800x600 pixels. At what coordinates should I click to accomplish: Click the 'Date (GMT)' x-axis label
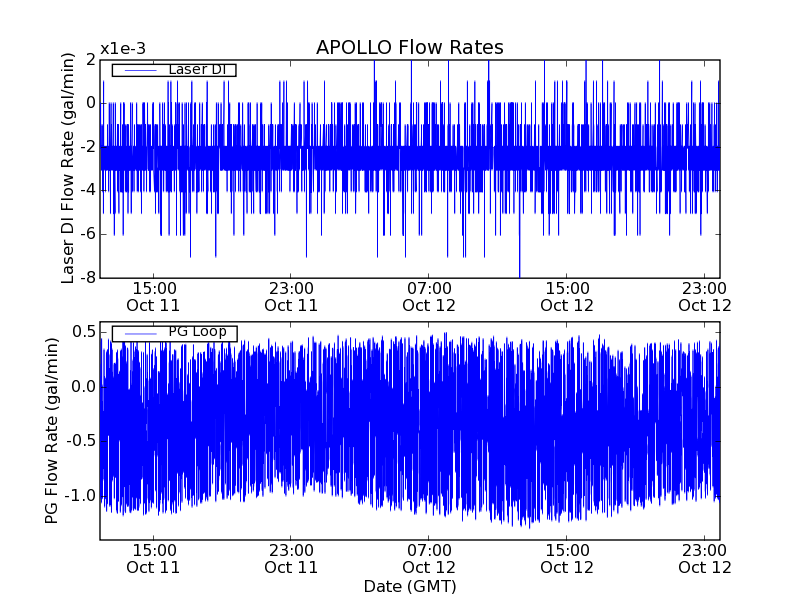pyautogui.click(x=410, y=587)
